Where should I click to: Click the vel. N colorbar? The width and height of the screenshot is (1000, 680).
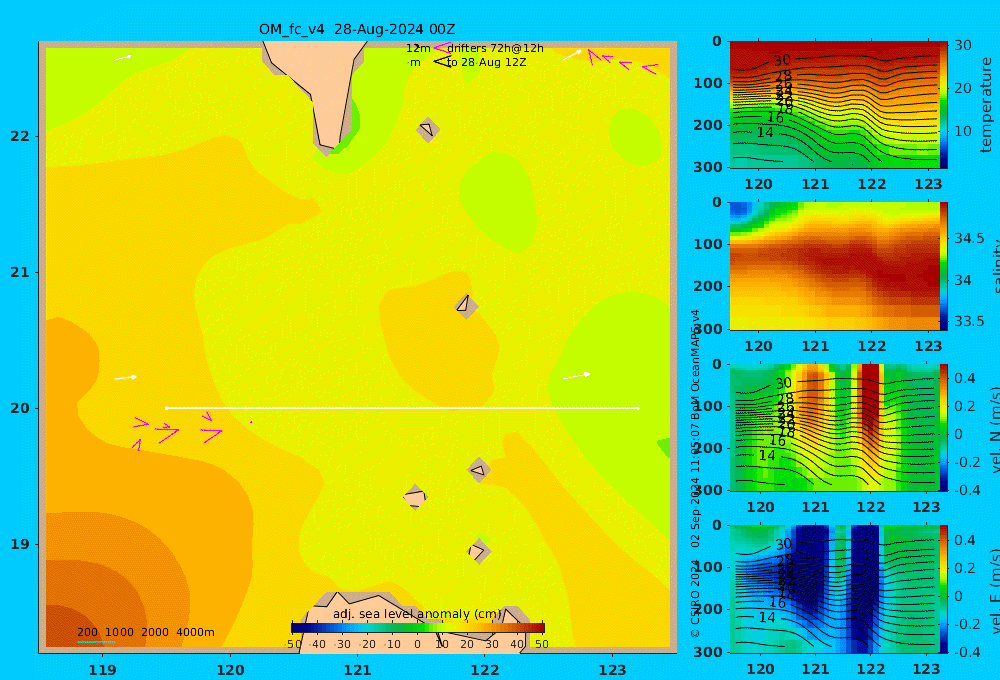(944, 427)
